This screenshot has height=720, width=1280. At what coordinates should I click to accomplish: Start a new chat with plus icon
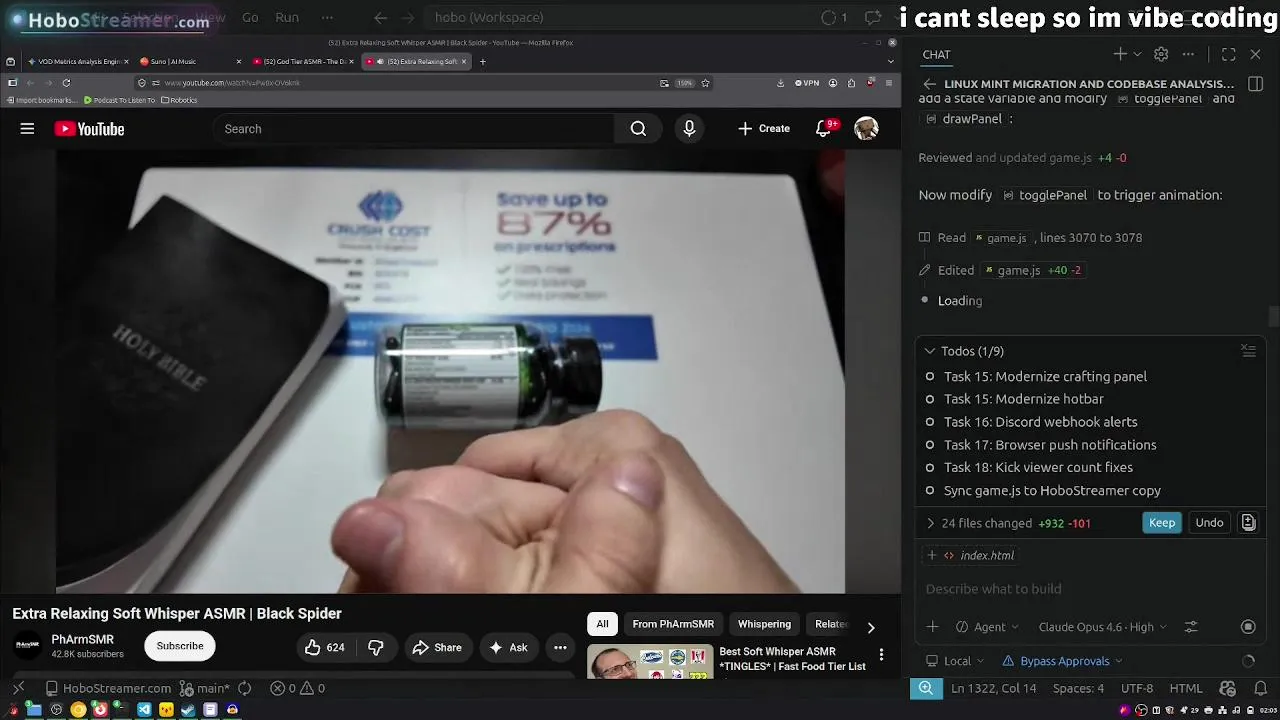coord(1120,54)
